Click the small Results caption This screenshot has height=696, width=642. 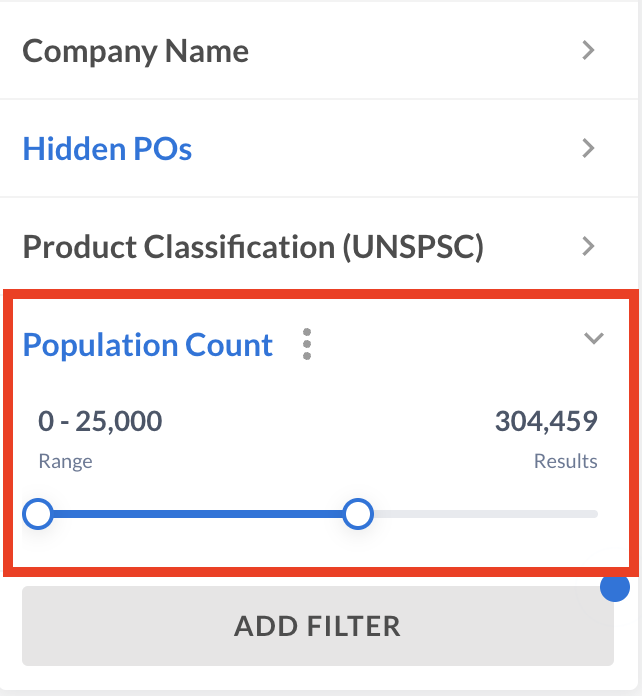[565, 461]
